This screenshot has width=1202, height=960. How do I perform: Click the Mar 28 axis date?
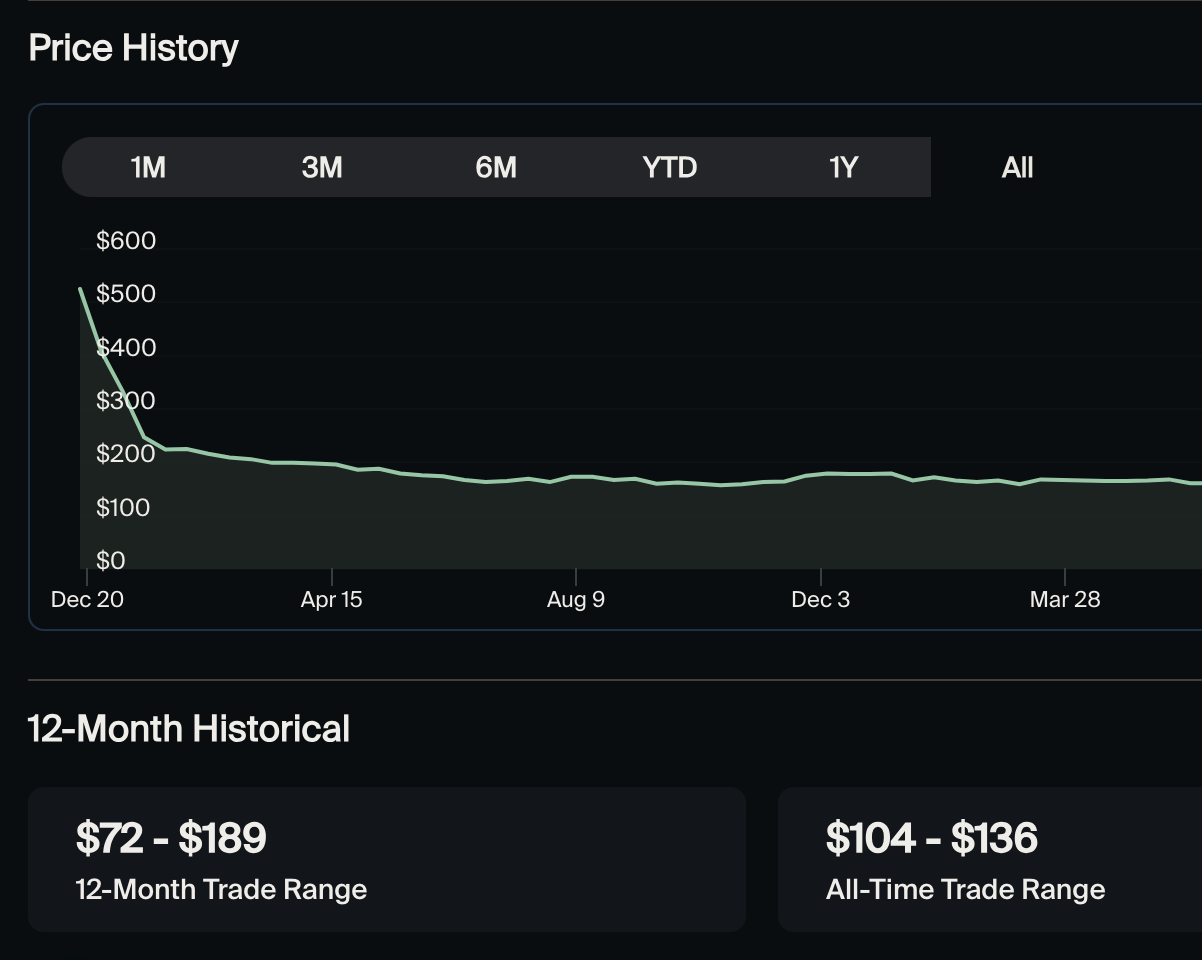[1064, 598]
